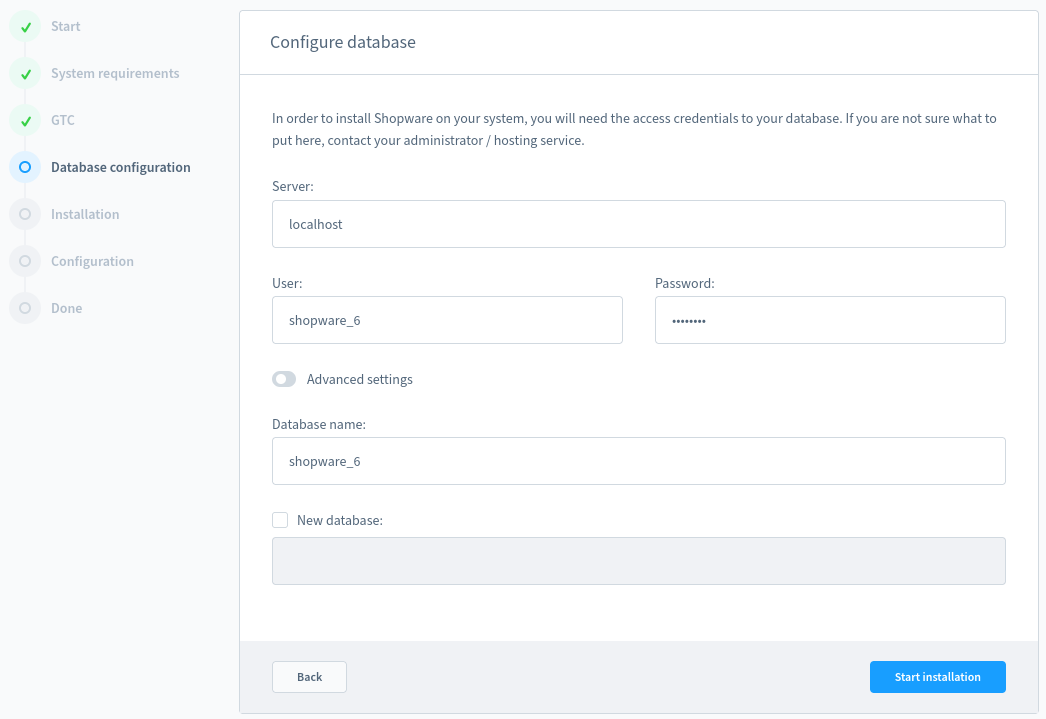Click the checkmark icon beside System requirements

click(25, 73)
